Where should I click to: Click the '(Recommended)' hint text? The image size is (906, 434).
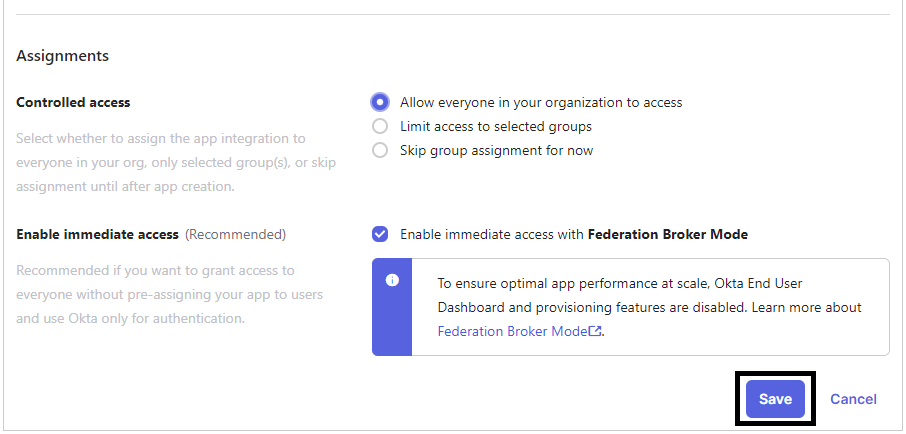(236, 234)
